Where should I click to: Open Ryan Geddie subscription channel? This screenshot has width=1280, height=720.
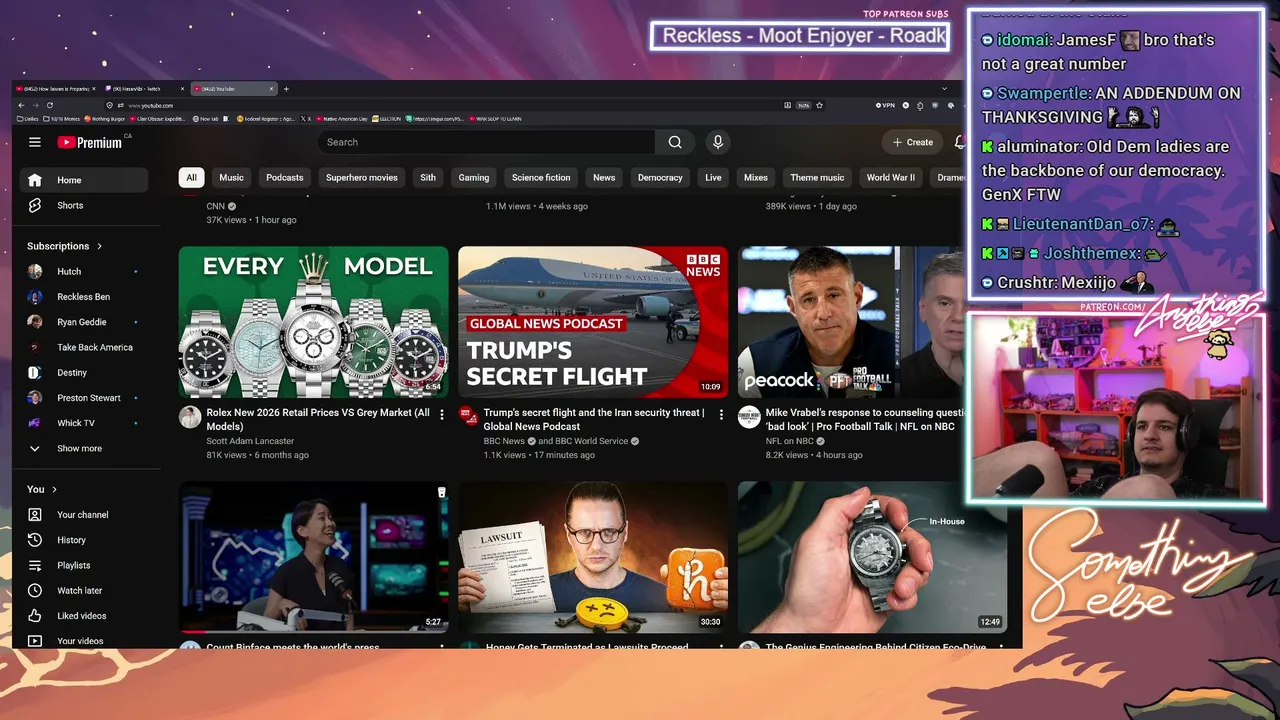[x=84, y=322]
